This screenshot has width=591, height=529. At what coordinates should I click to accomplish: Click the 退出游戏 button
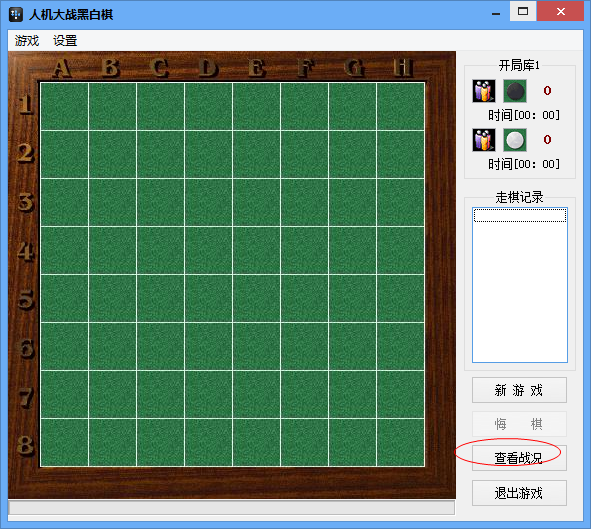519,493
